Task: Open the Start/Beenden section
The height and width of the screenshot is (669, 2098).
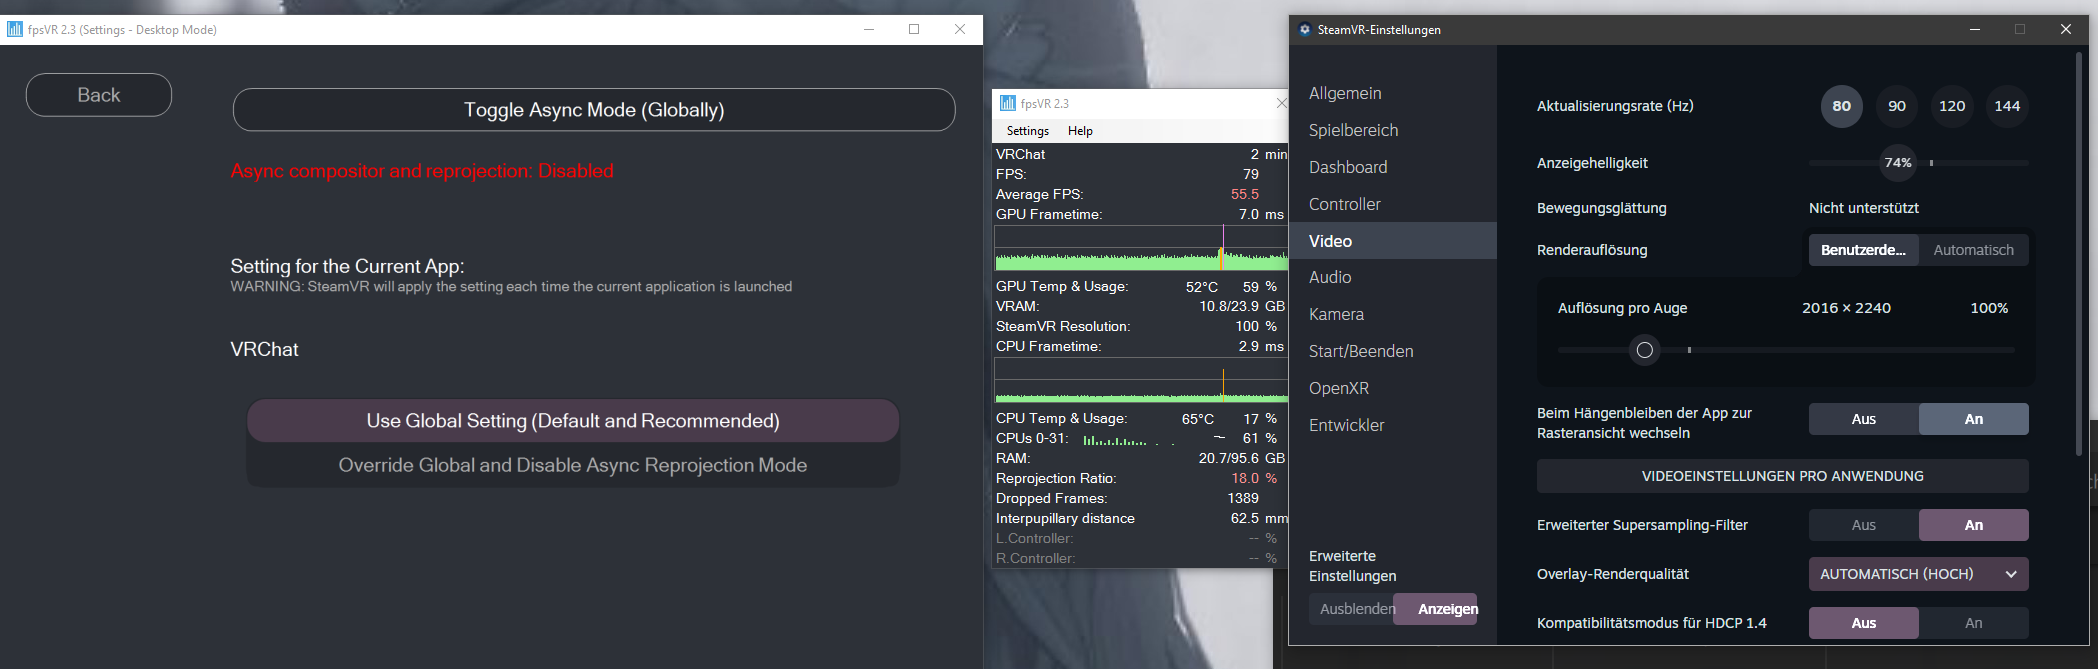Action: point(1393,351)
